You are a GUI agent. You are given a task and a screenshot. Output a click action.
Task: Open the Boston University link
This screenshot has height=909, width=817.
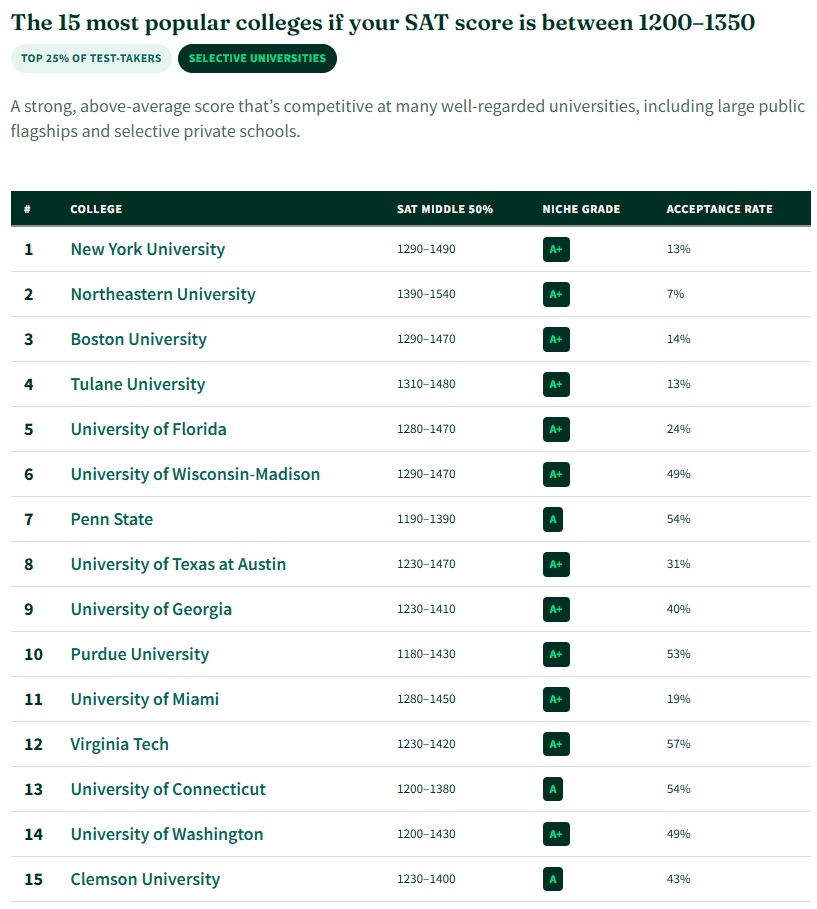coord(139,339)
